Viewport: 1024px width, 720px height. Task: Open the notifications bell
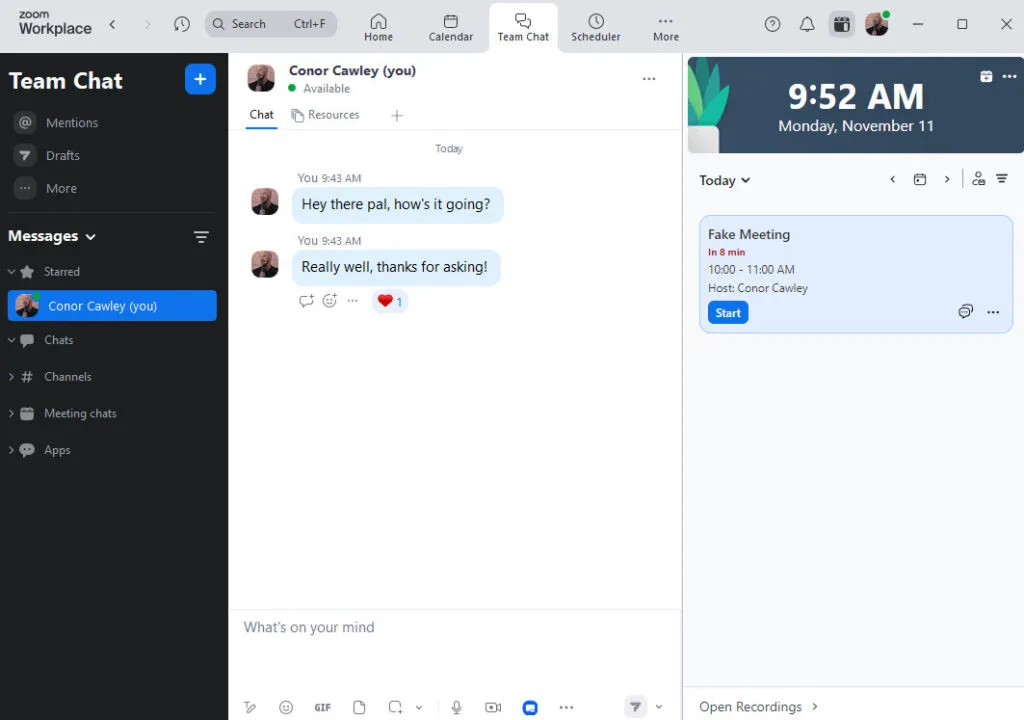[807, 24]
